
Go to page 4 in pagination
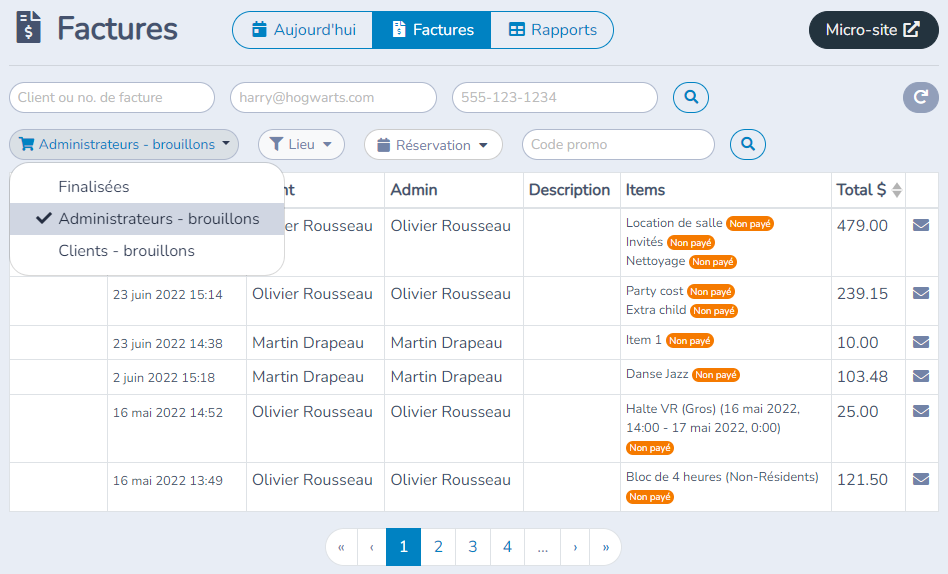point(507,547)
